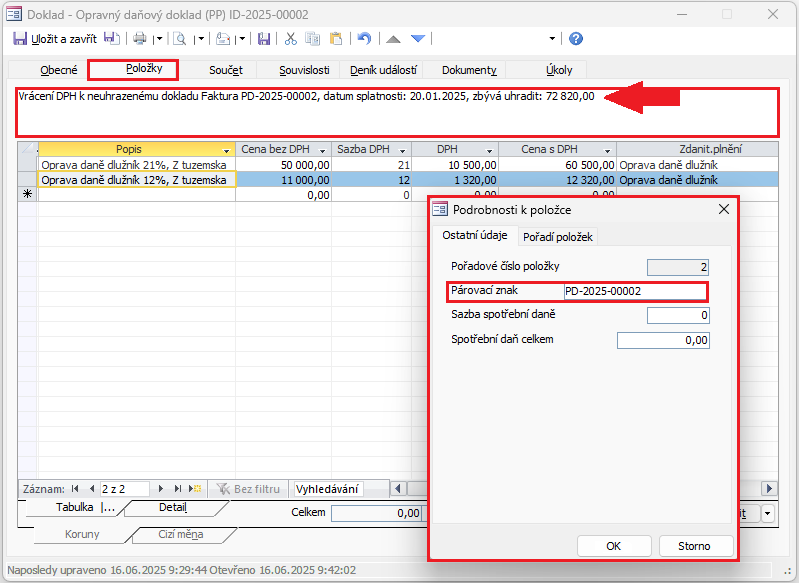Click the undo arrow icon
The width and height of the screenshot is (799, 583).
(x=364, y=39)
